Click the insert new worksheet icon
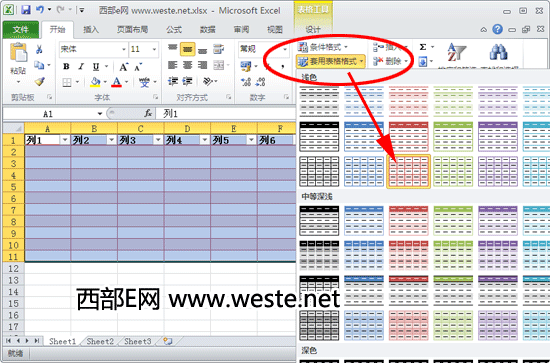 [168, 341]
